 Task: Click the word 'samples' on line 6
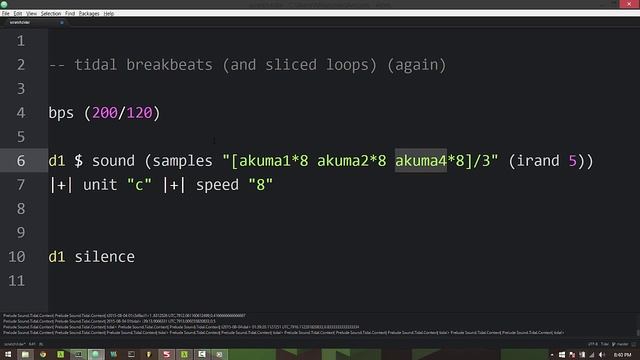[x=182, y=161]
